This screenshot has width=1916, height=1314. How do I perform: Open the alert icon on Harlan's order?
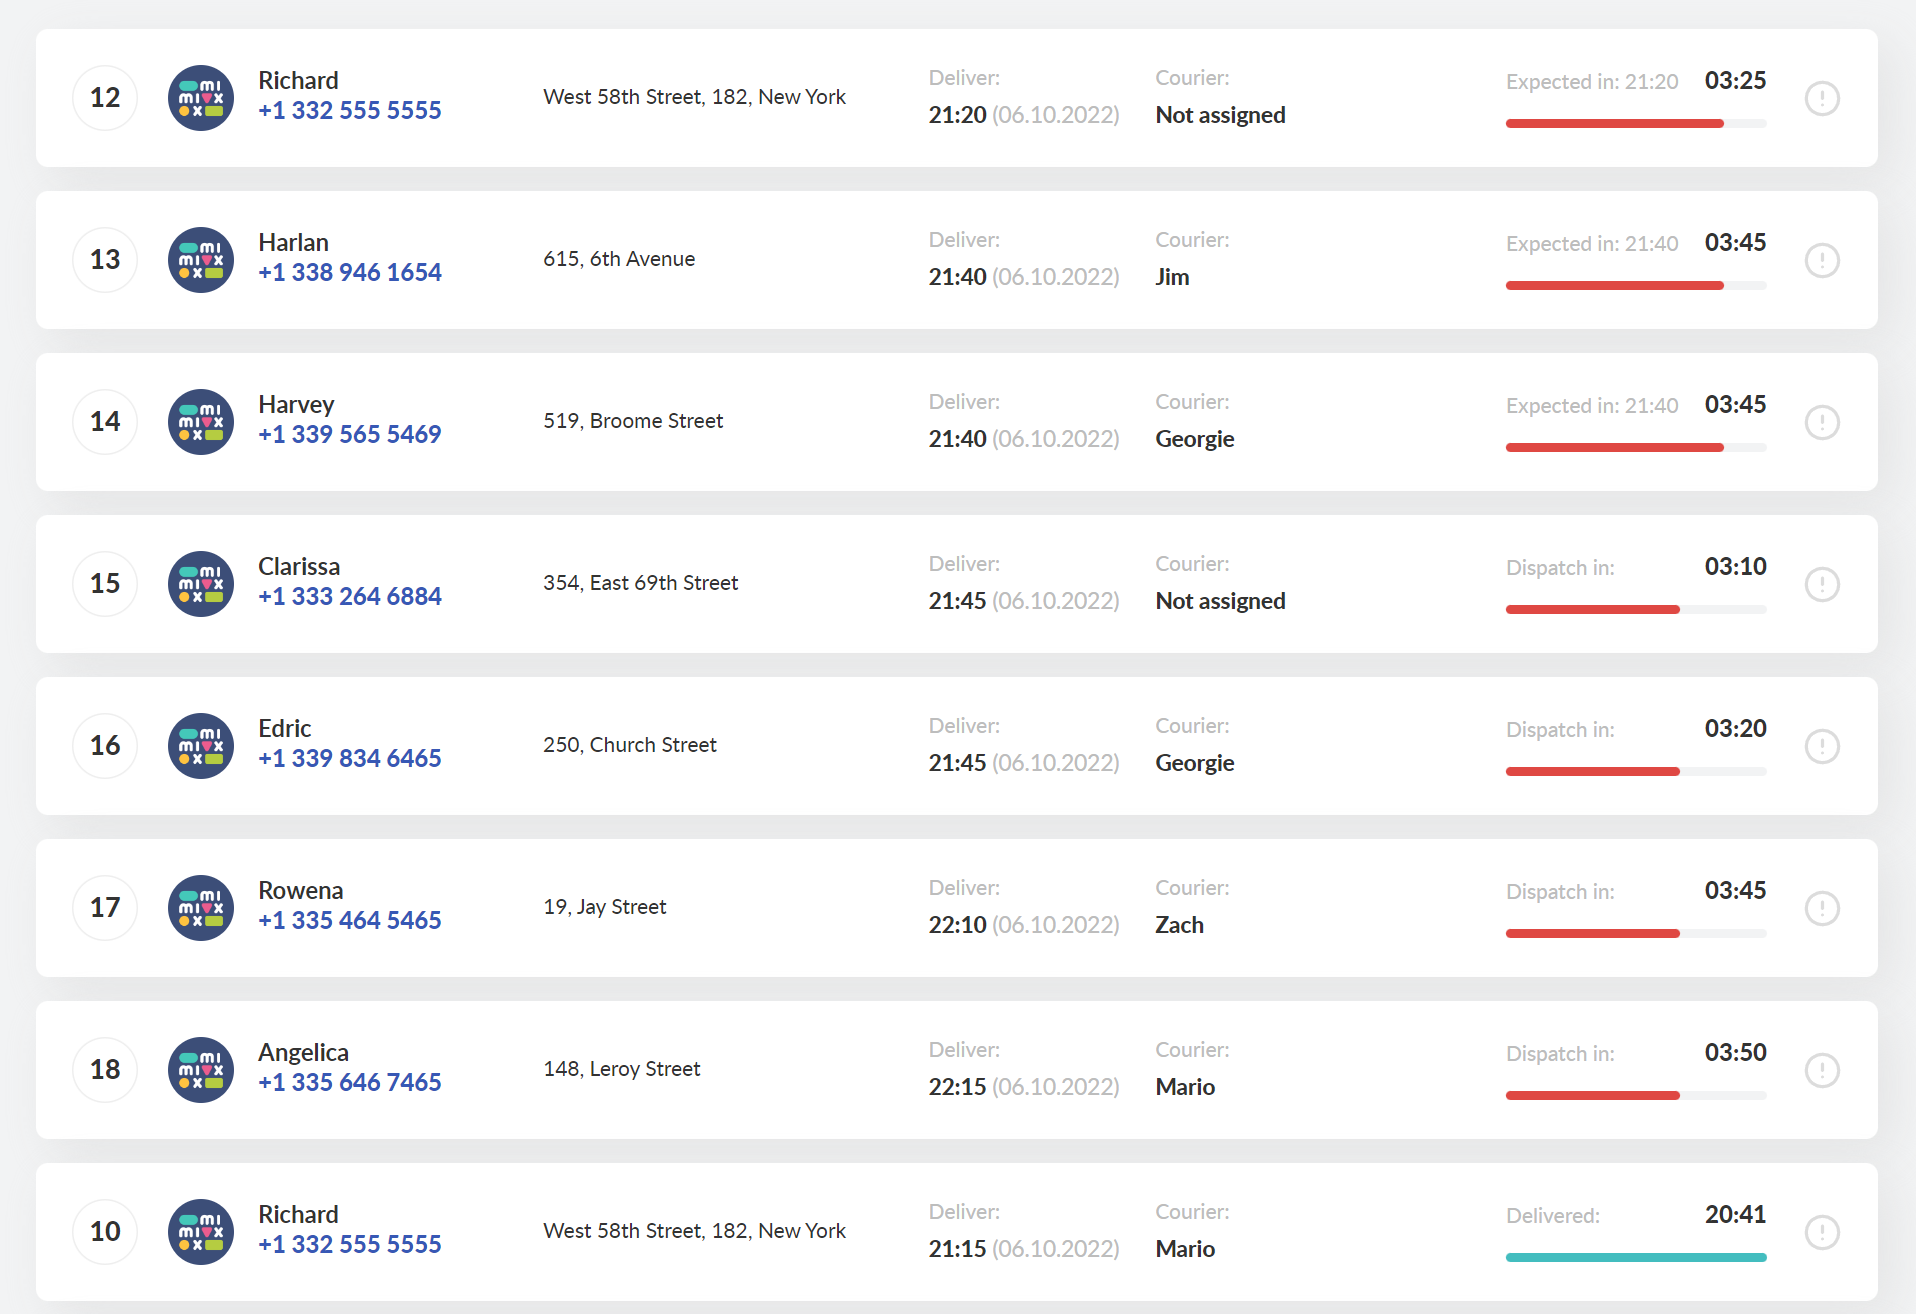coord(1822,260)
